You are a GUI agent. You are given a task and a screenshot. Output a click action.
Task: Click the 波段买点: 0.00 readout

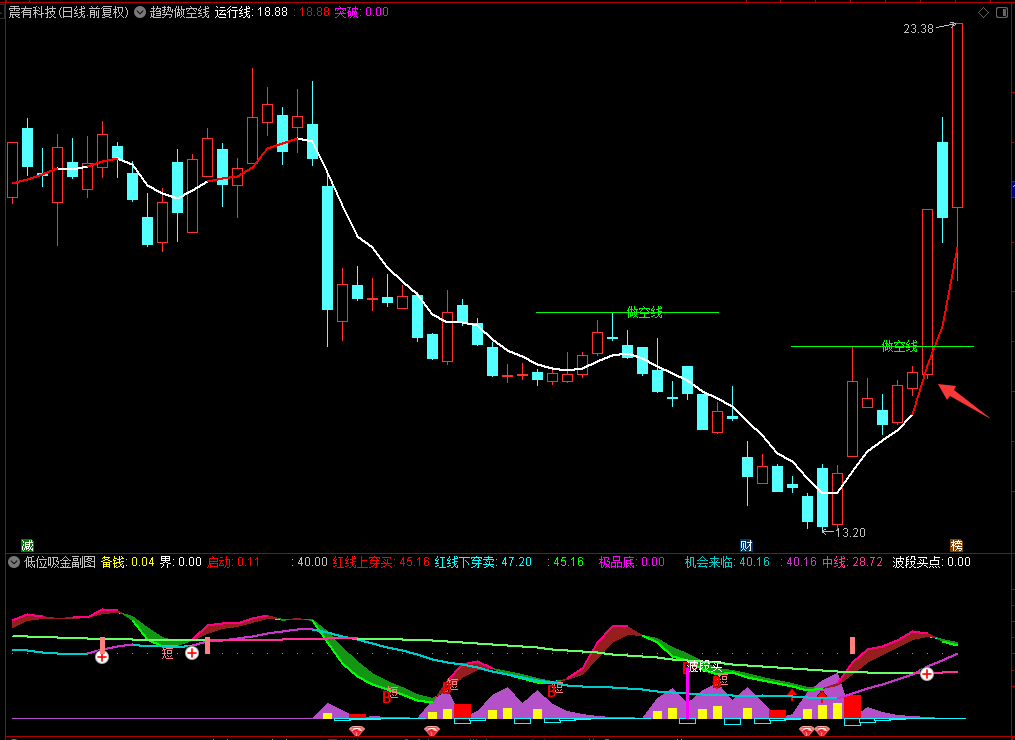click(931, 562)
